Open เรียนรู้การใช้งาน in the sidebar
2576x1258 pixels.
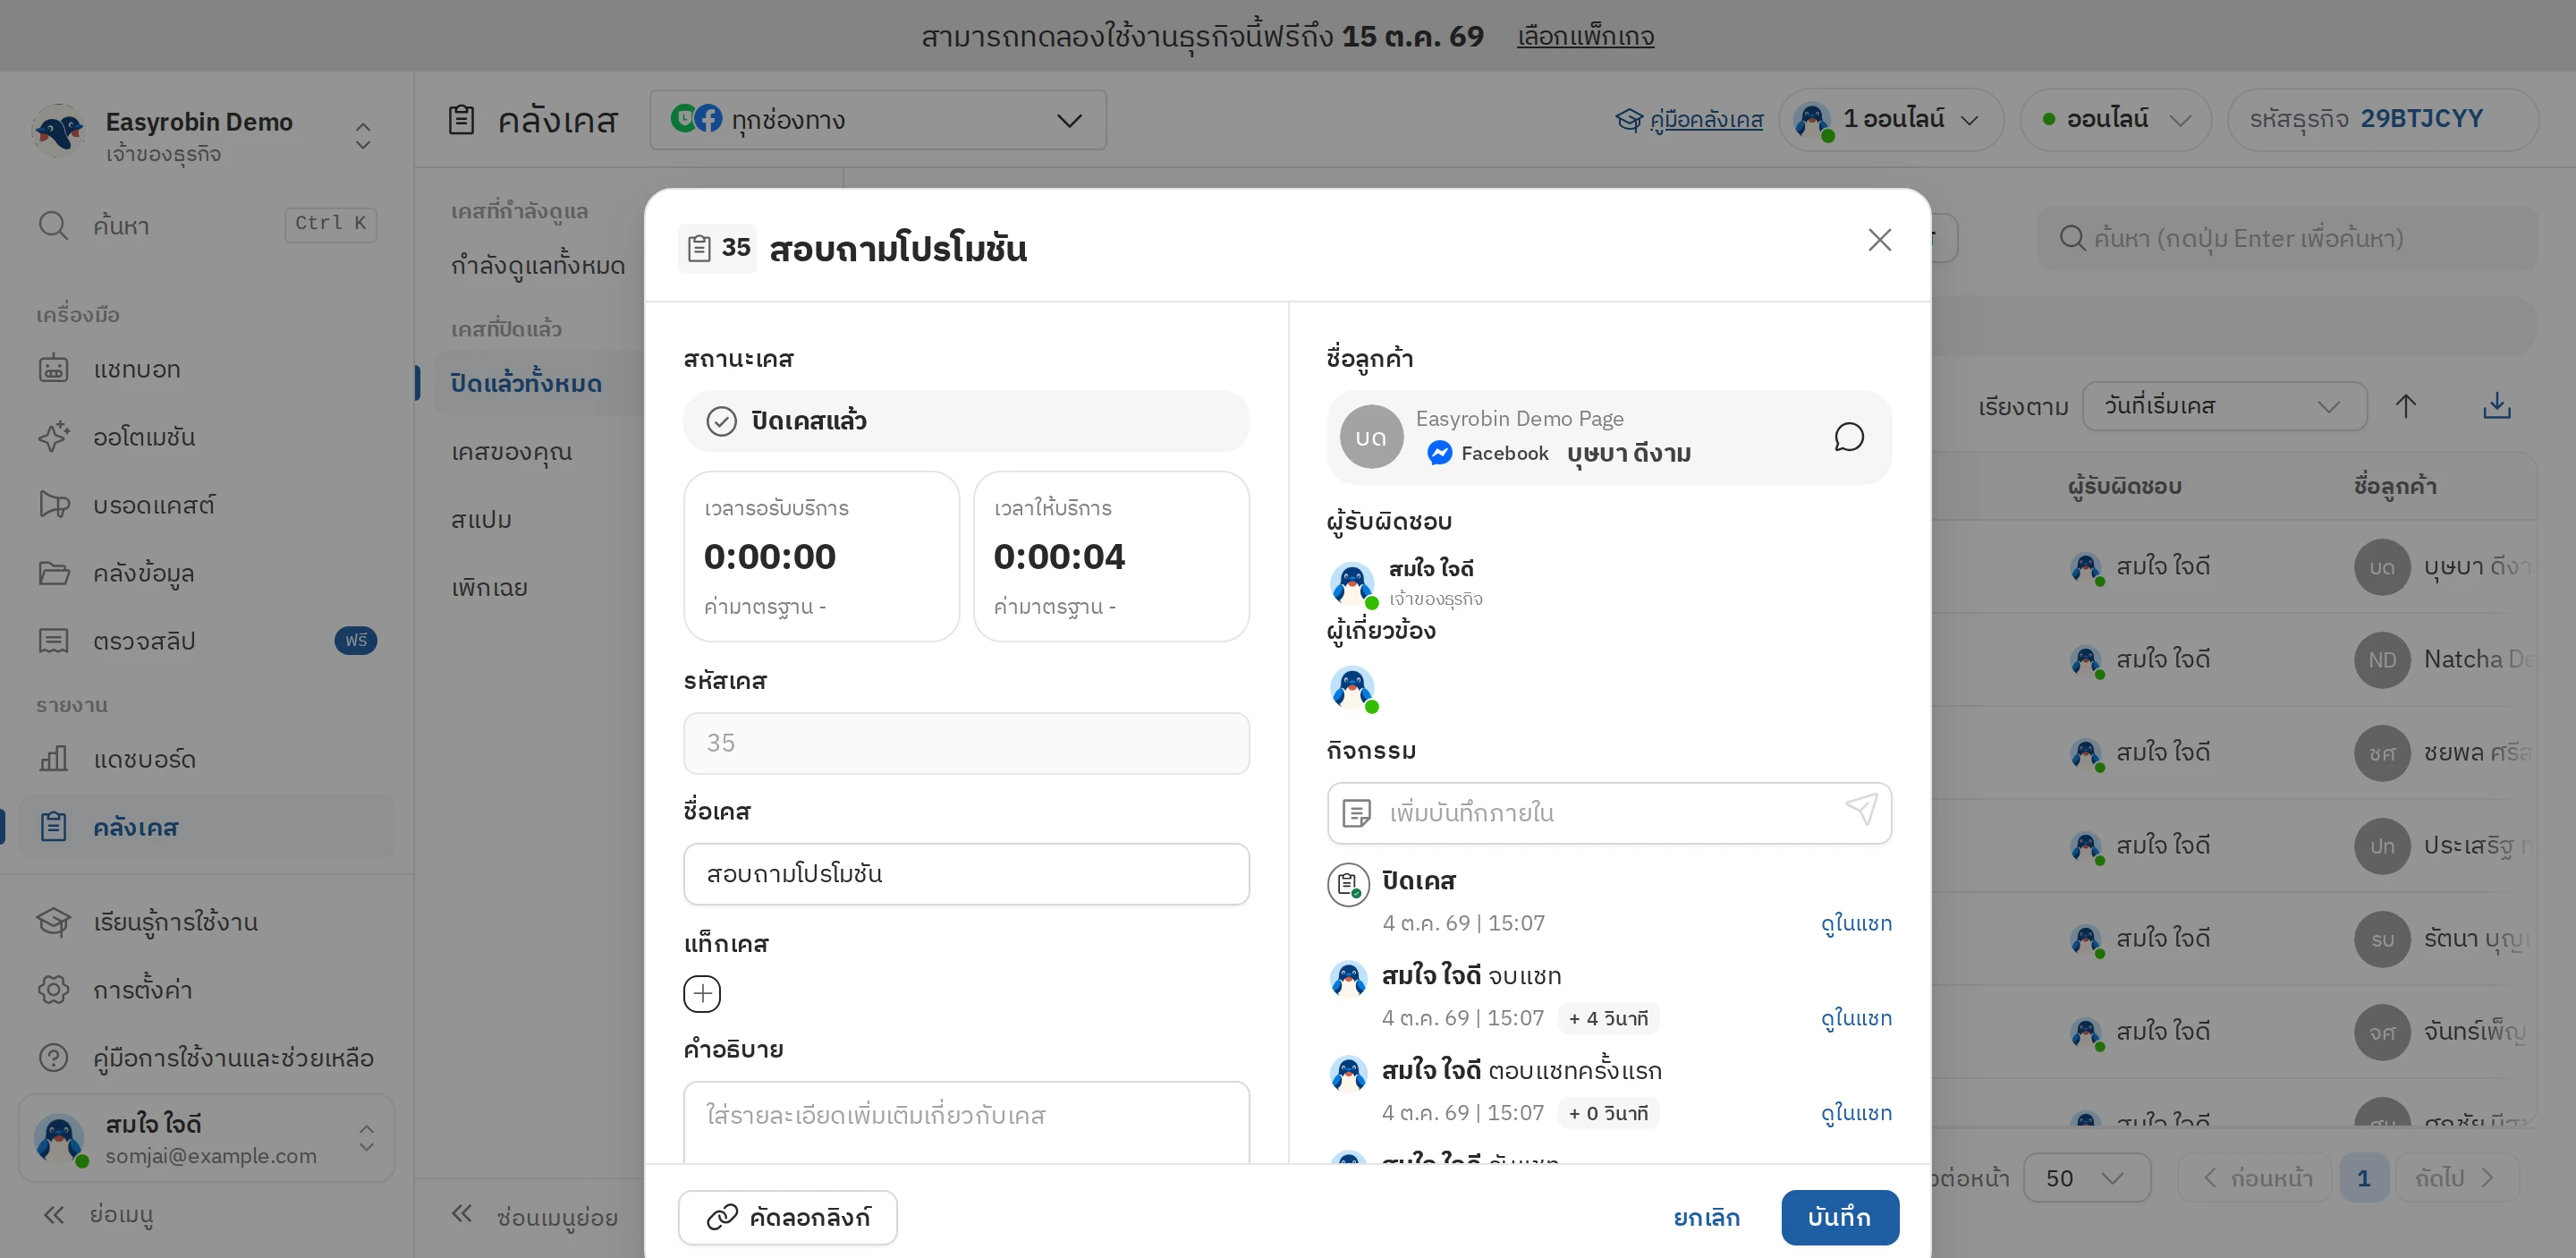tap(207, 921)
